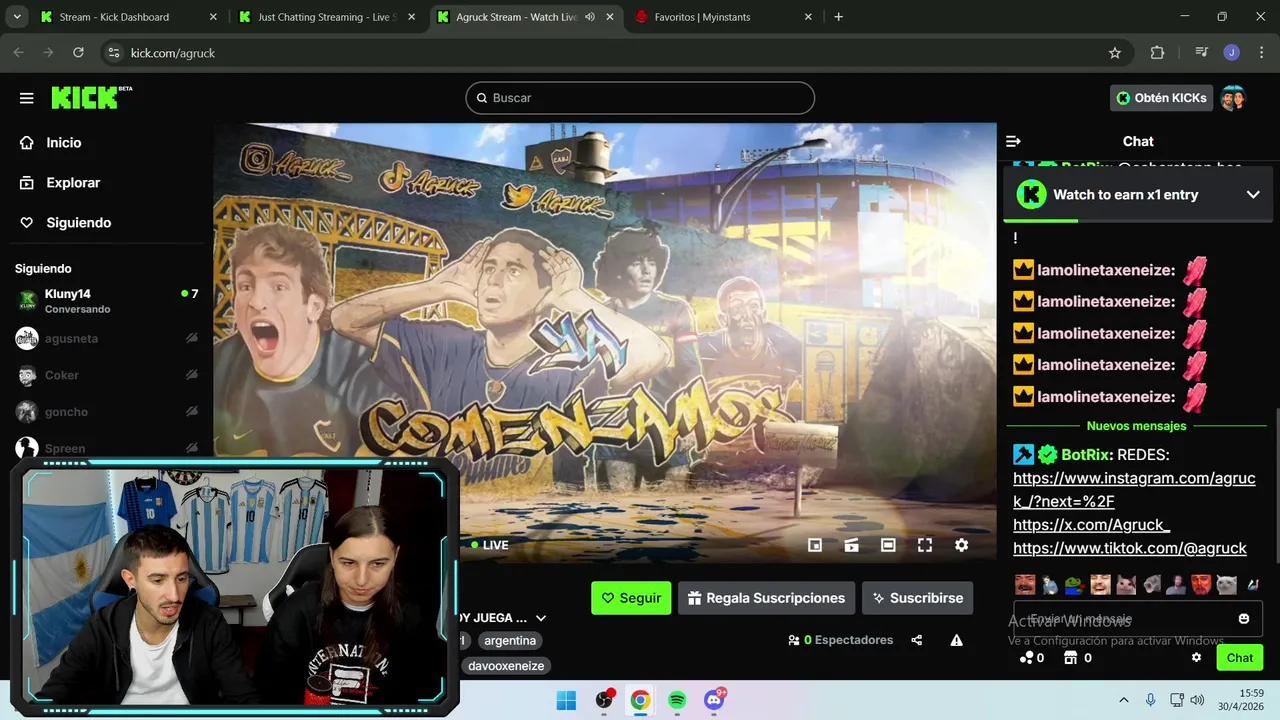Open the clip creation icon on the player
Screen dimensions: 1280x720
click(x=852, y=545)
